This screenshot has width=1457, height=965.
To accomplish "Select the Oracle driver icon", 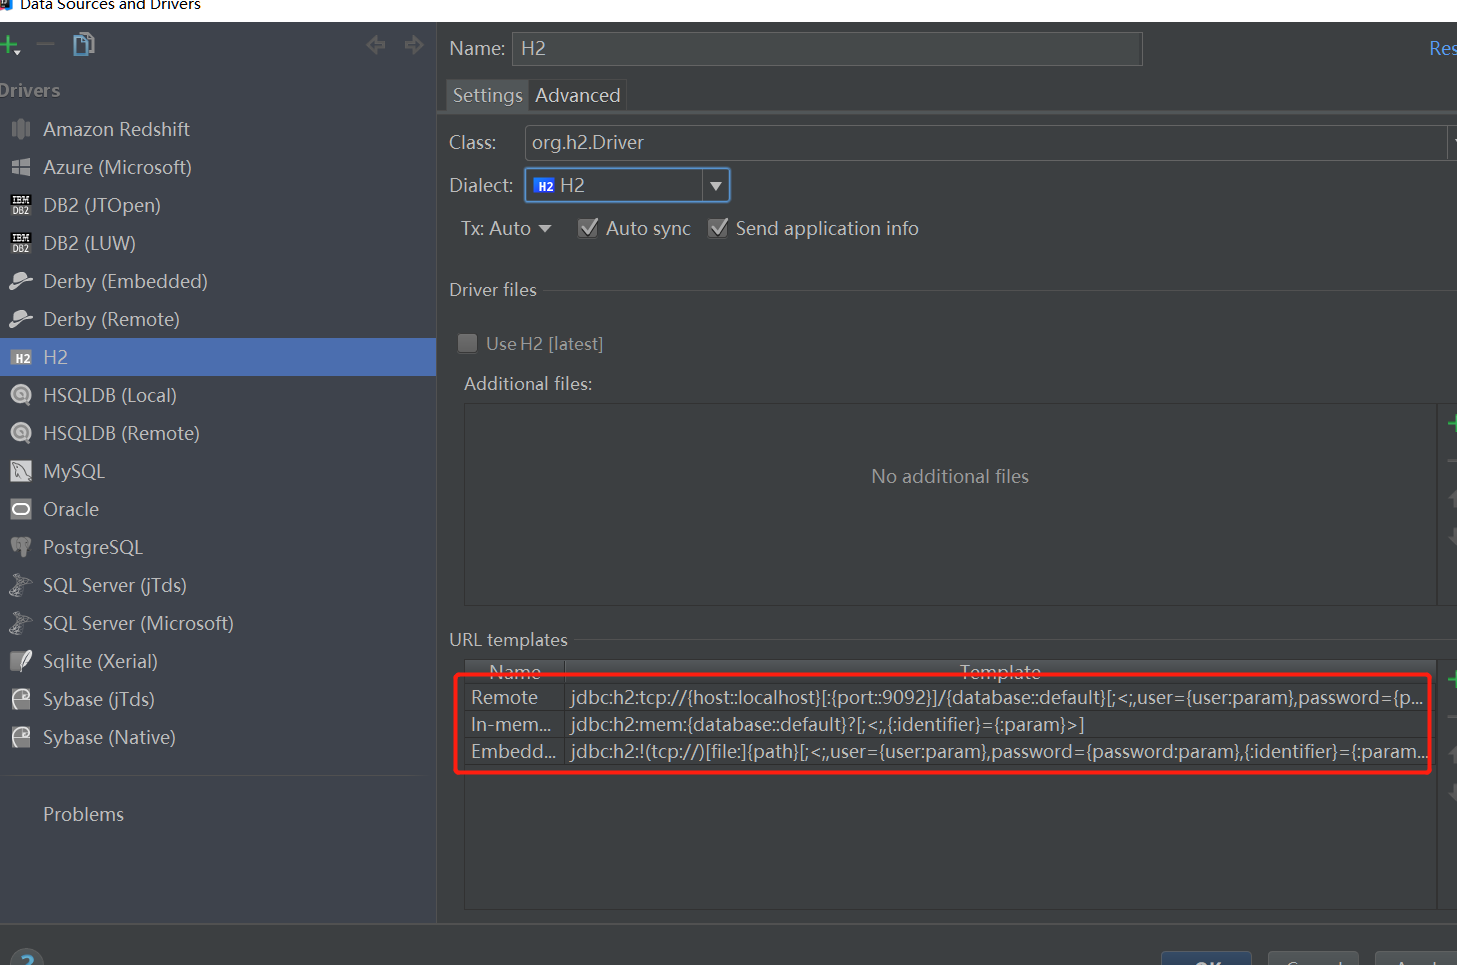I will click(21, 509).
